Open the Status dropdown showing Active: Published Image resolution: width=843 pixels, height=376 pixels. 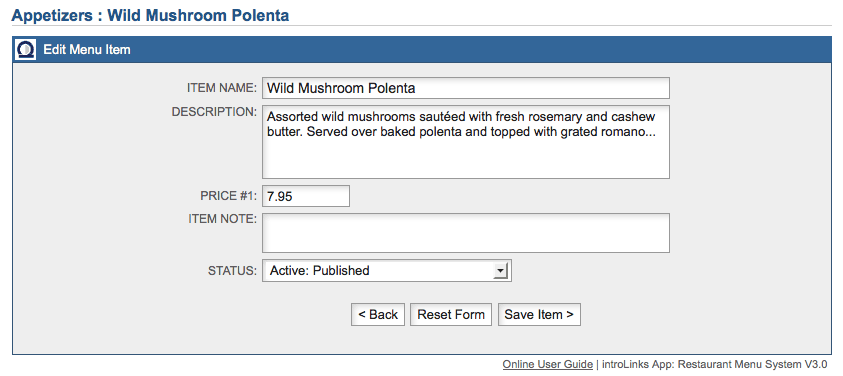pos(387,271)
